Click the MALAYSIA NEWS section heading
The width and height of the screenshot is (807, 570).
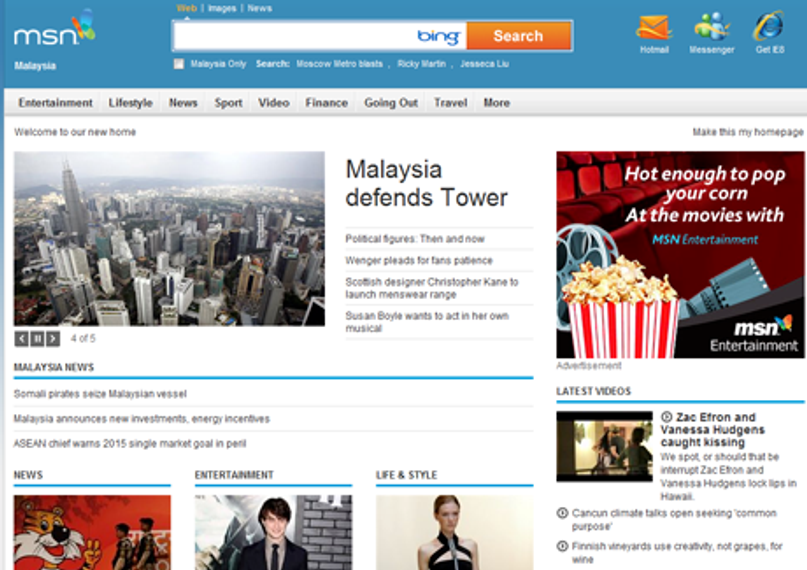[x=54, y=367]
